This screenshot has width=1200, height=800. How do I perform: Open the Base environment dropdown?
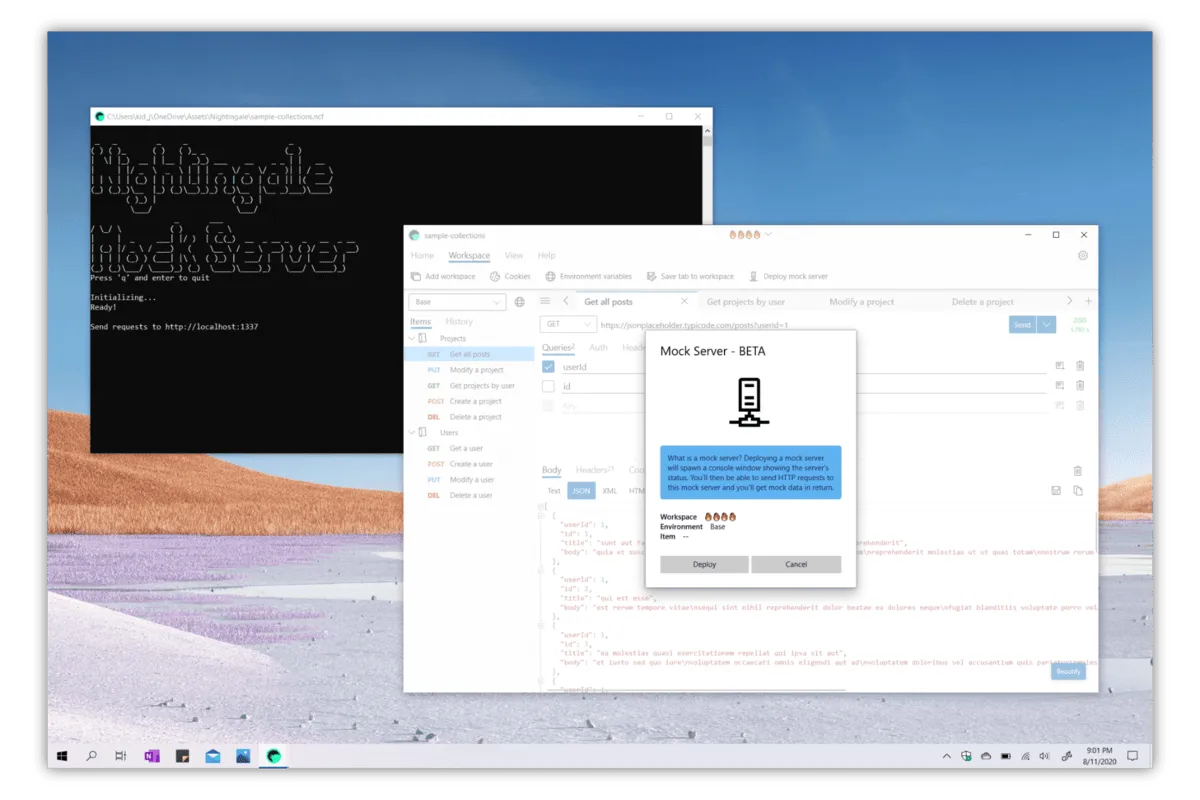point(456,301)
